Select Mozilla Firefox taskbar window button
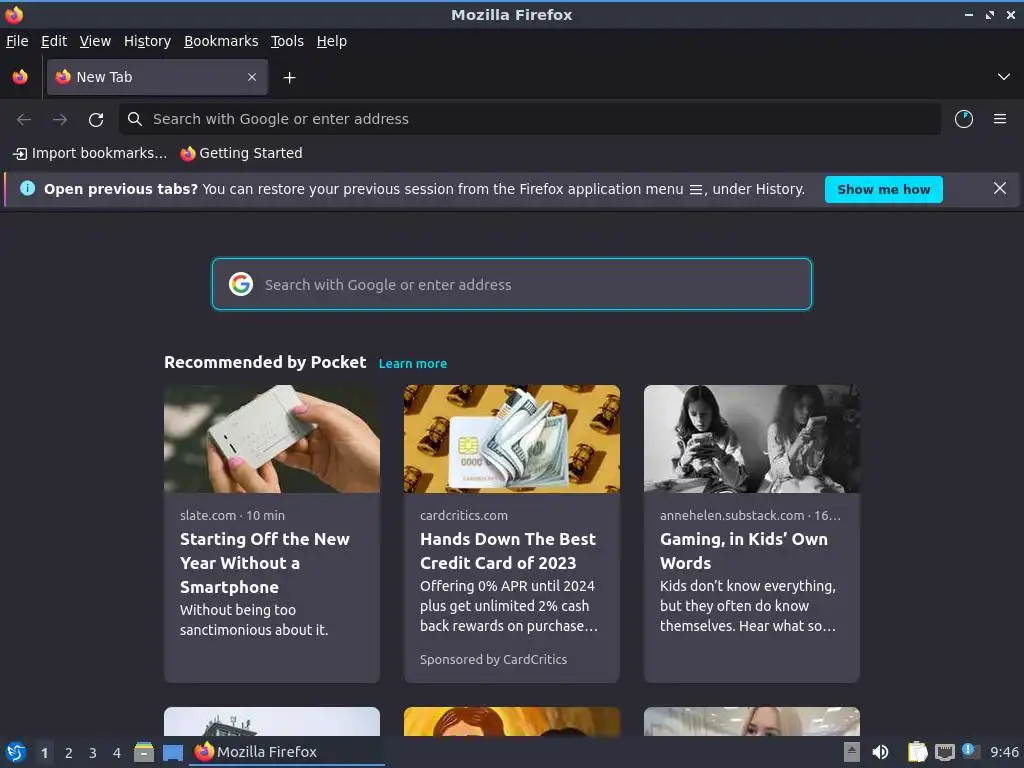Screen dimensions: 1024x768 (287, 752)
